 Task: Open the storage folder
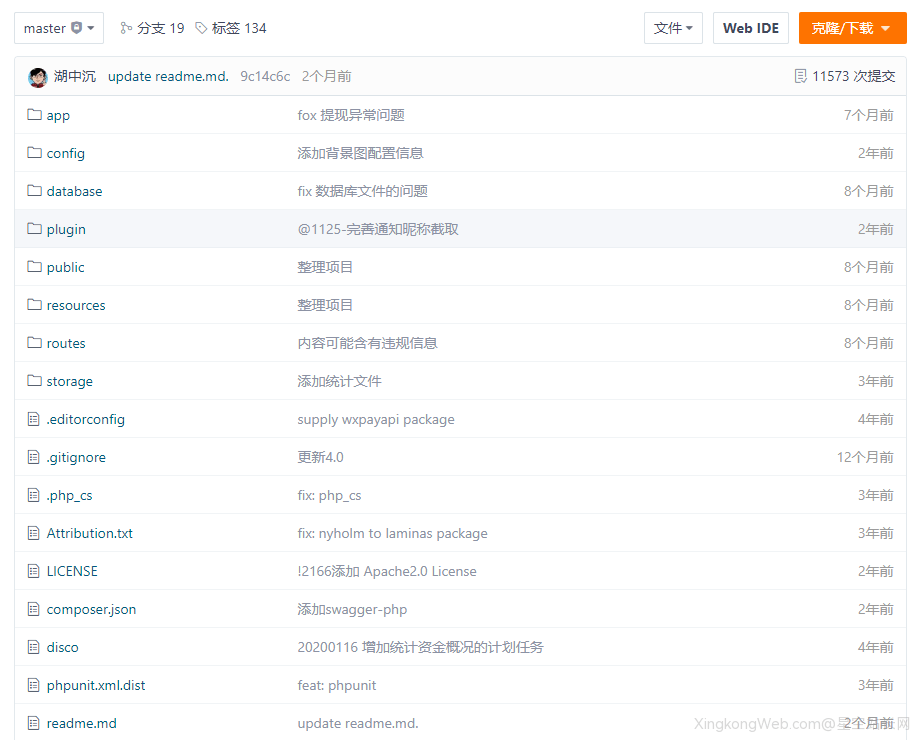(x=70, y=382)
